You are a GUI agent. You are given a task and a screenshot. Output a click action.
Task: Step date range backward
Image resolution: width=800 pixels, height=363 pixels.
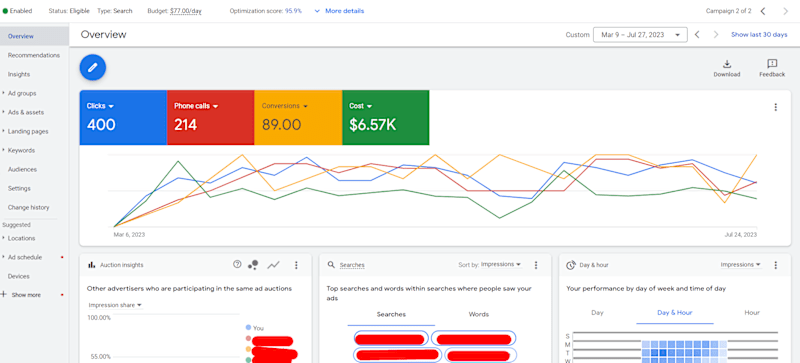point(697,35)
